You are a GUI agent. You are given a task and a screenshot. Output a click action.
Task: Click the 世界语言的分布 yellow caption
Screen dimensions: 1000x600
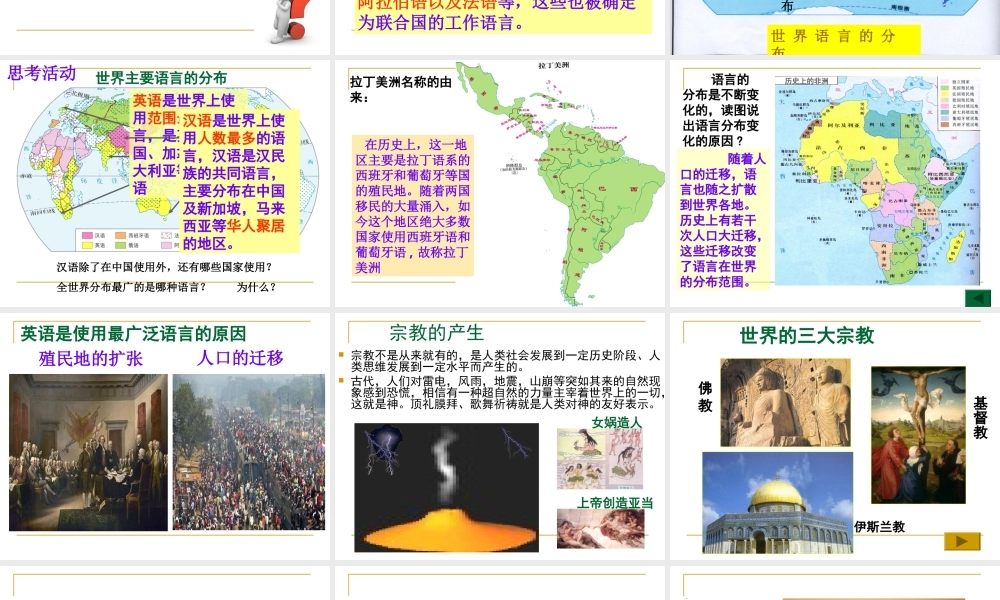click(x=844, y=40)
